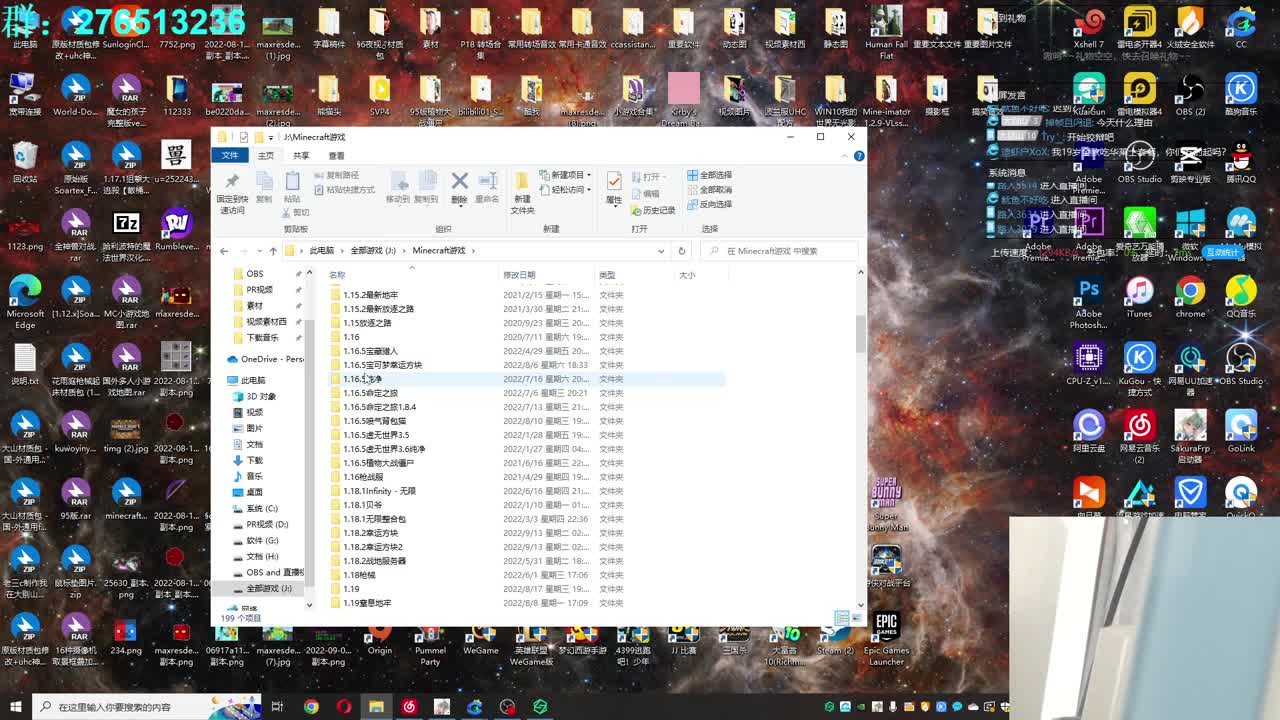Open Chrome from the taskbar
This screenshot has height=720, width=1280.
(x=311, y=707)
